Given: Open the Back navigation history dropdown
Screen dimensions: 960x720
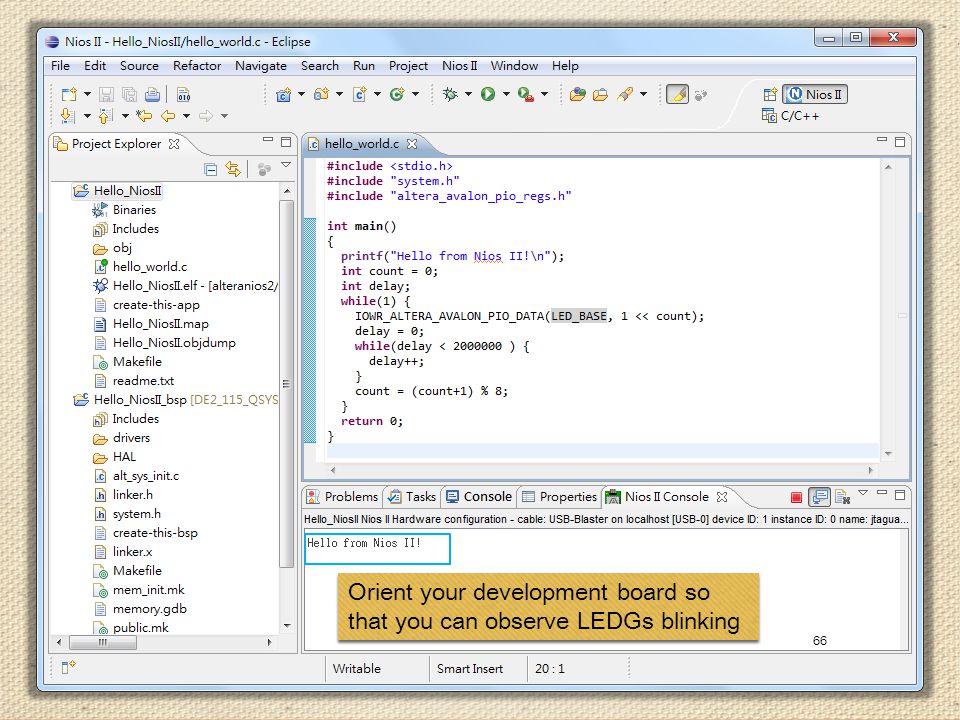Looking at the screenshot, I should [186, 115].
